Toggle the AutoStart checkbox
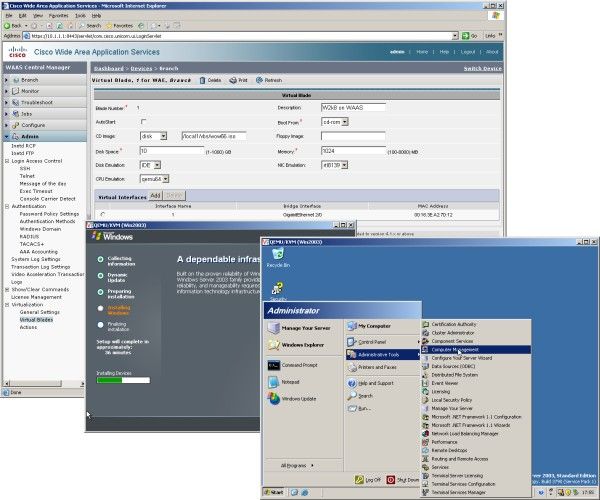The height and width of the screenshot is (500, 600). click(143, 122)
